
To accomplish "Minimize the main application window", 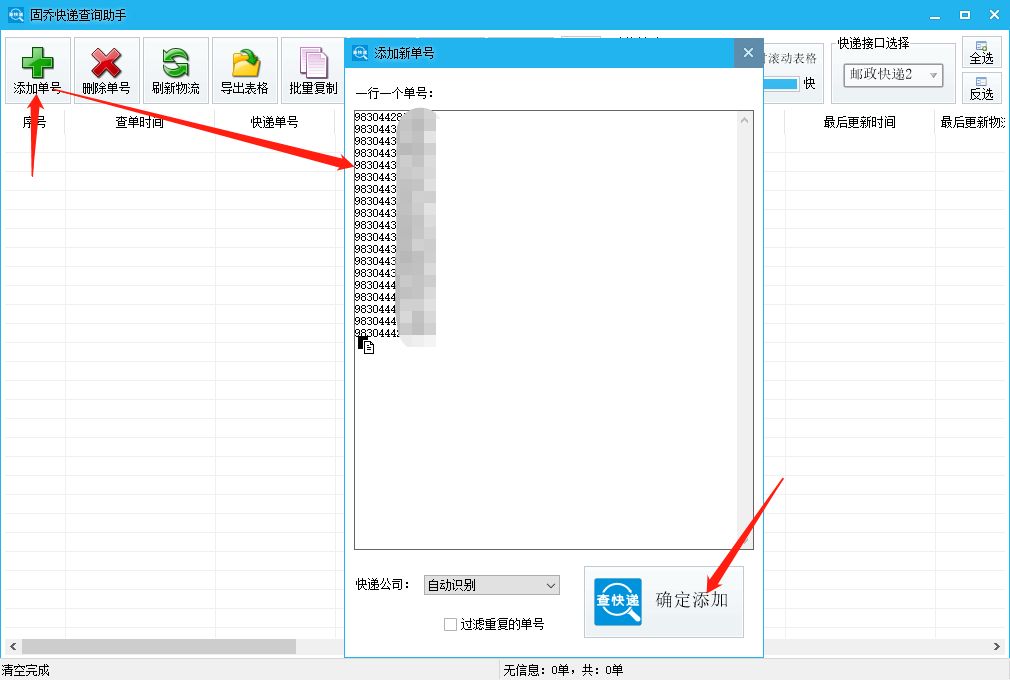I will pos(935,15).
